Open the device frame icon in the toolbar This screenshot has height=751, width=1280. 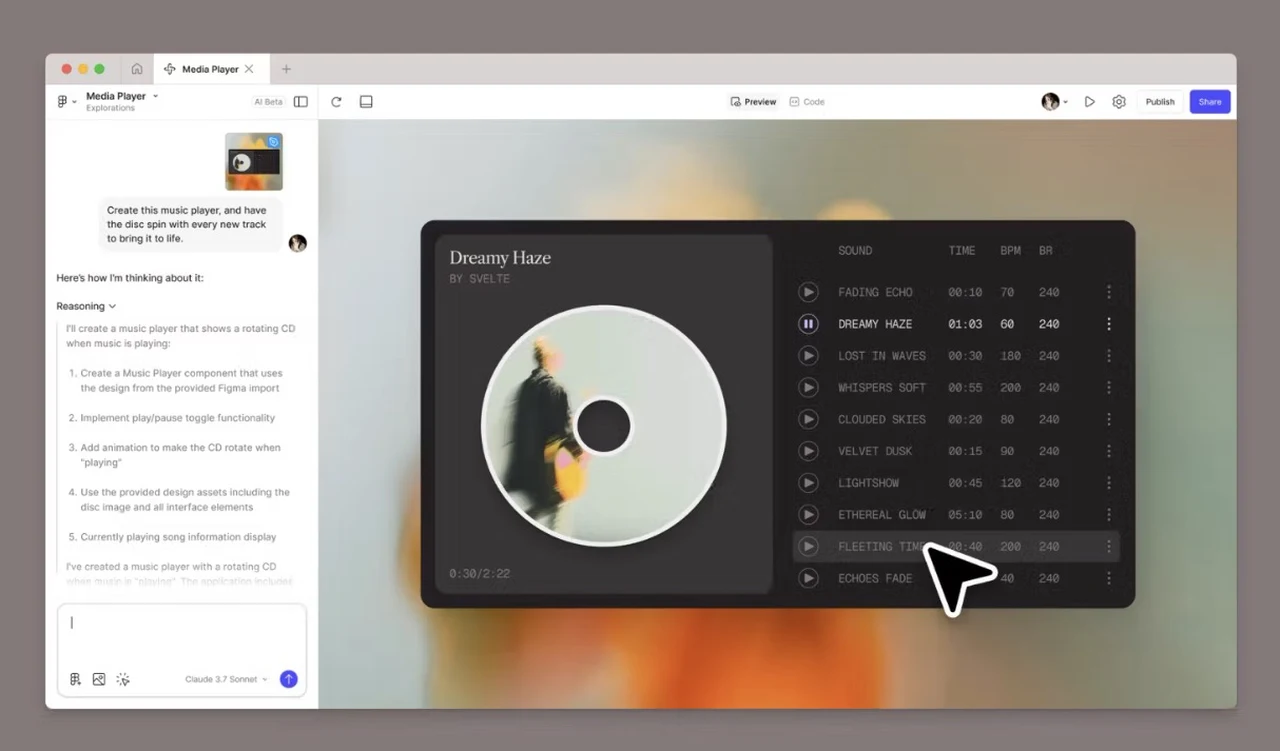coord(366,101)
